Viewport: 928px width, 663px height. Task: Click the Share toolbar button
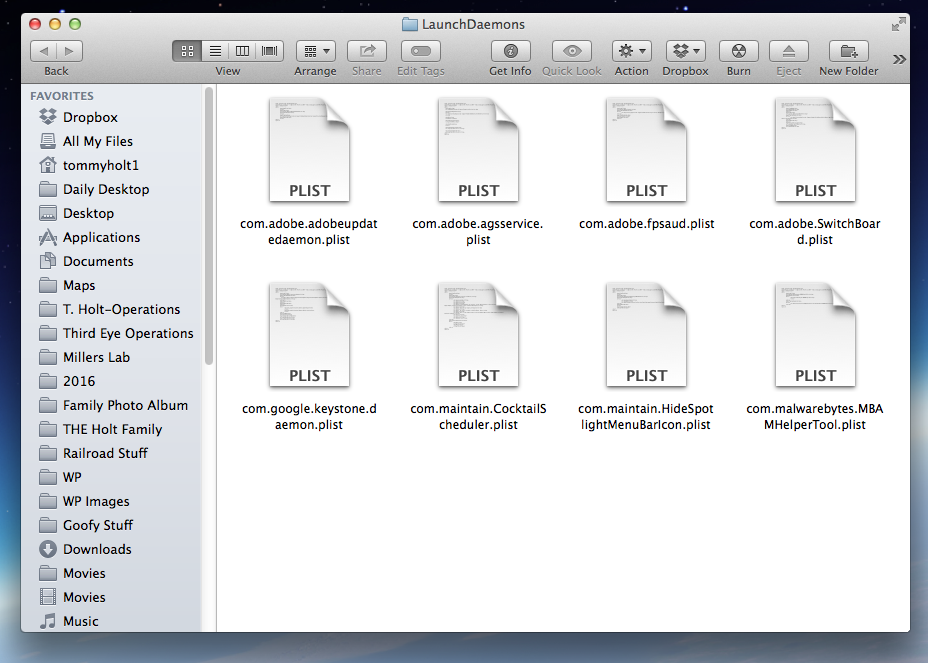(367, 51)
